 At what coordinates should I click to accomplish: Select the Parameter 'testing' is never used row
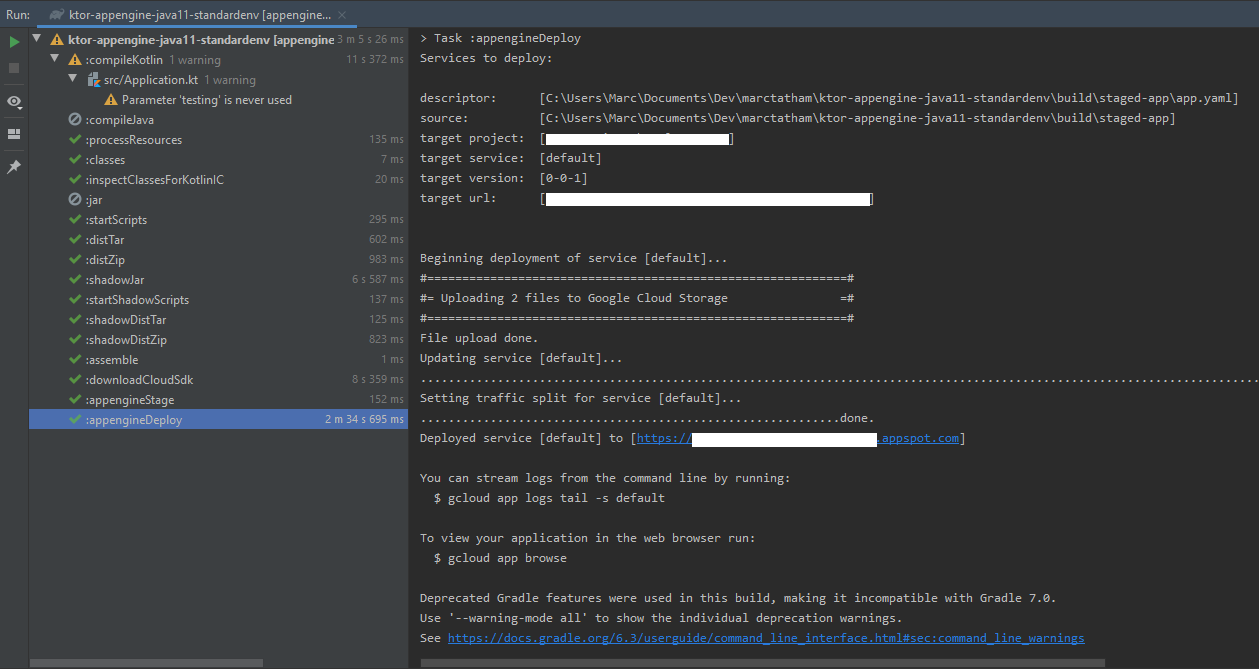218,100
